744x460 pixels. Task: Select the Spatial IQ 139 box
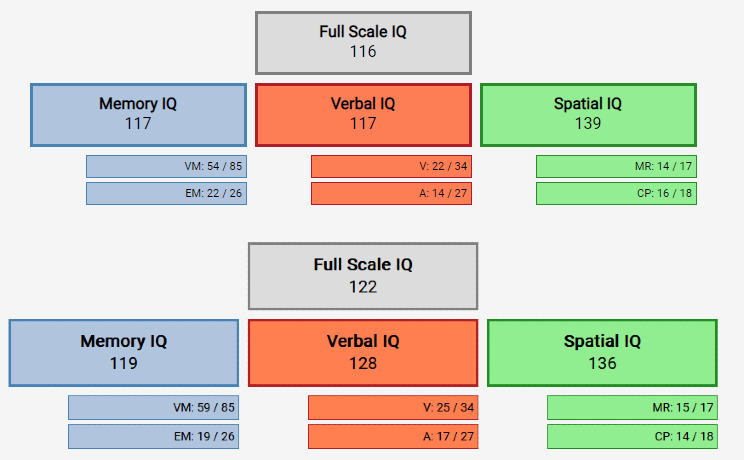[588, 115]
